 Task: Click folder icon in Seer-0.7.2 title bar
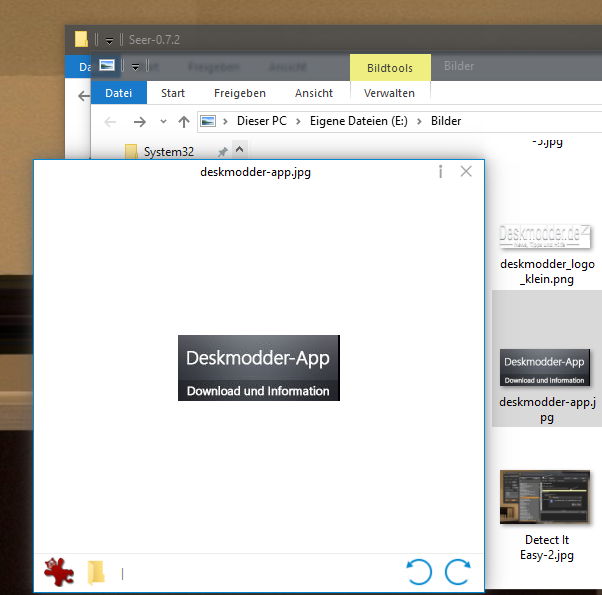[81, 39]
